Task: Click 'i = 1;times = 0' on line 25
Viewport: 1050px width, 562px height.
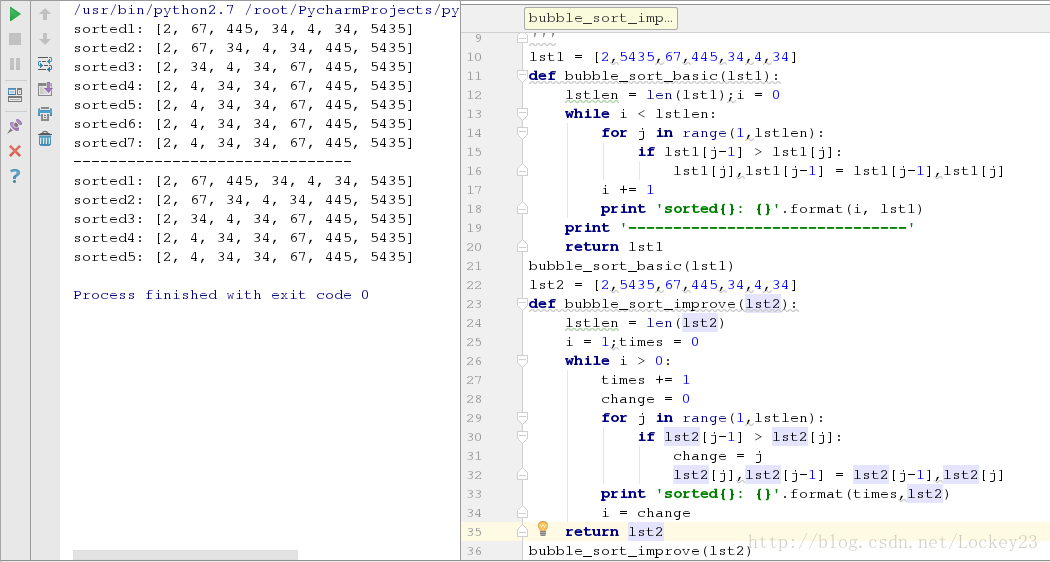Action: point(631,342)
